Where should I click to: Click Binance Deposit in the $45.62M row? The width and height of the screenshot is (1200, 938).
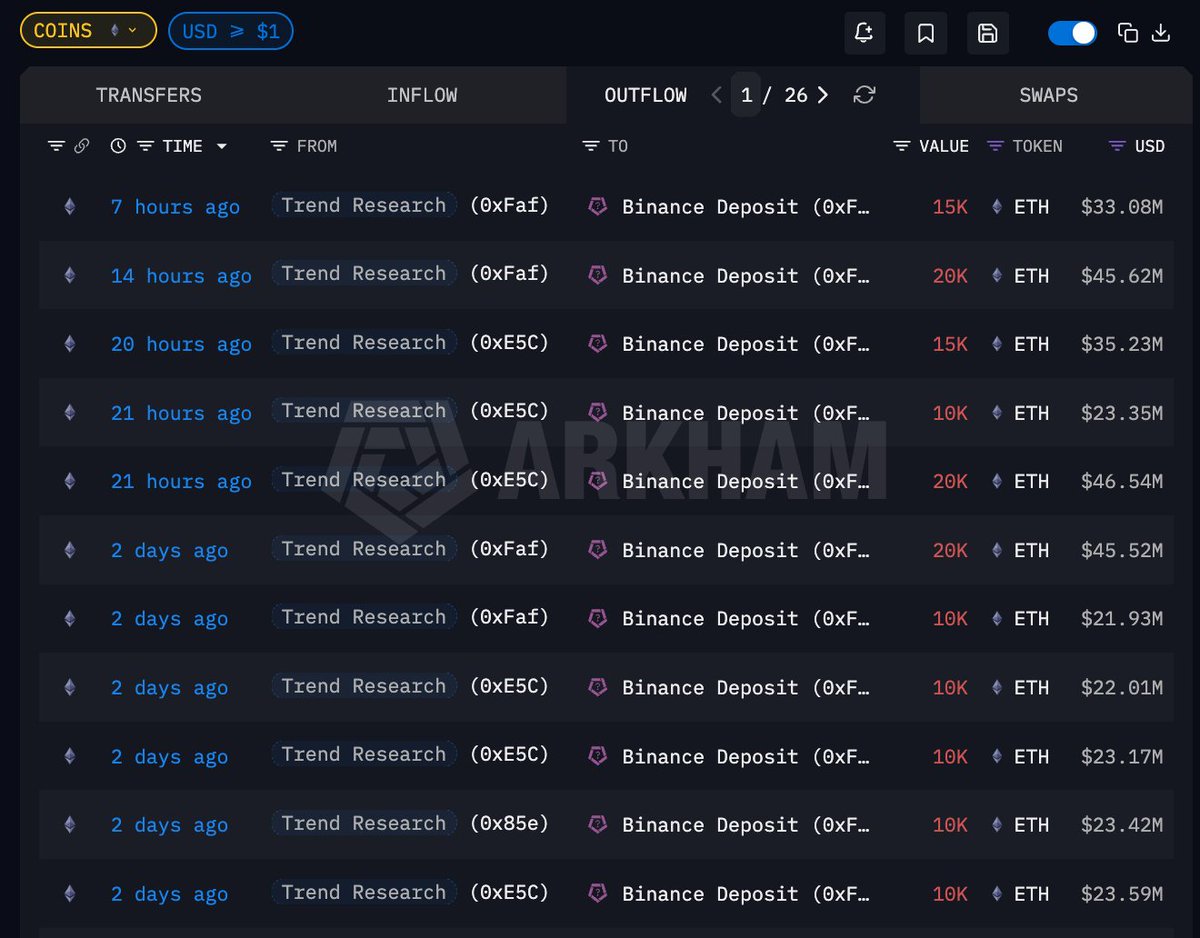pyautogui.click(x=746, y=276)
